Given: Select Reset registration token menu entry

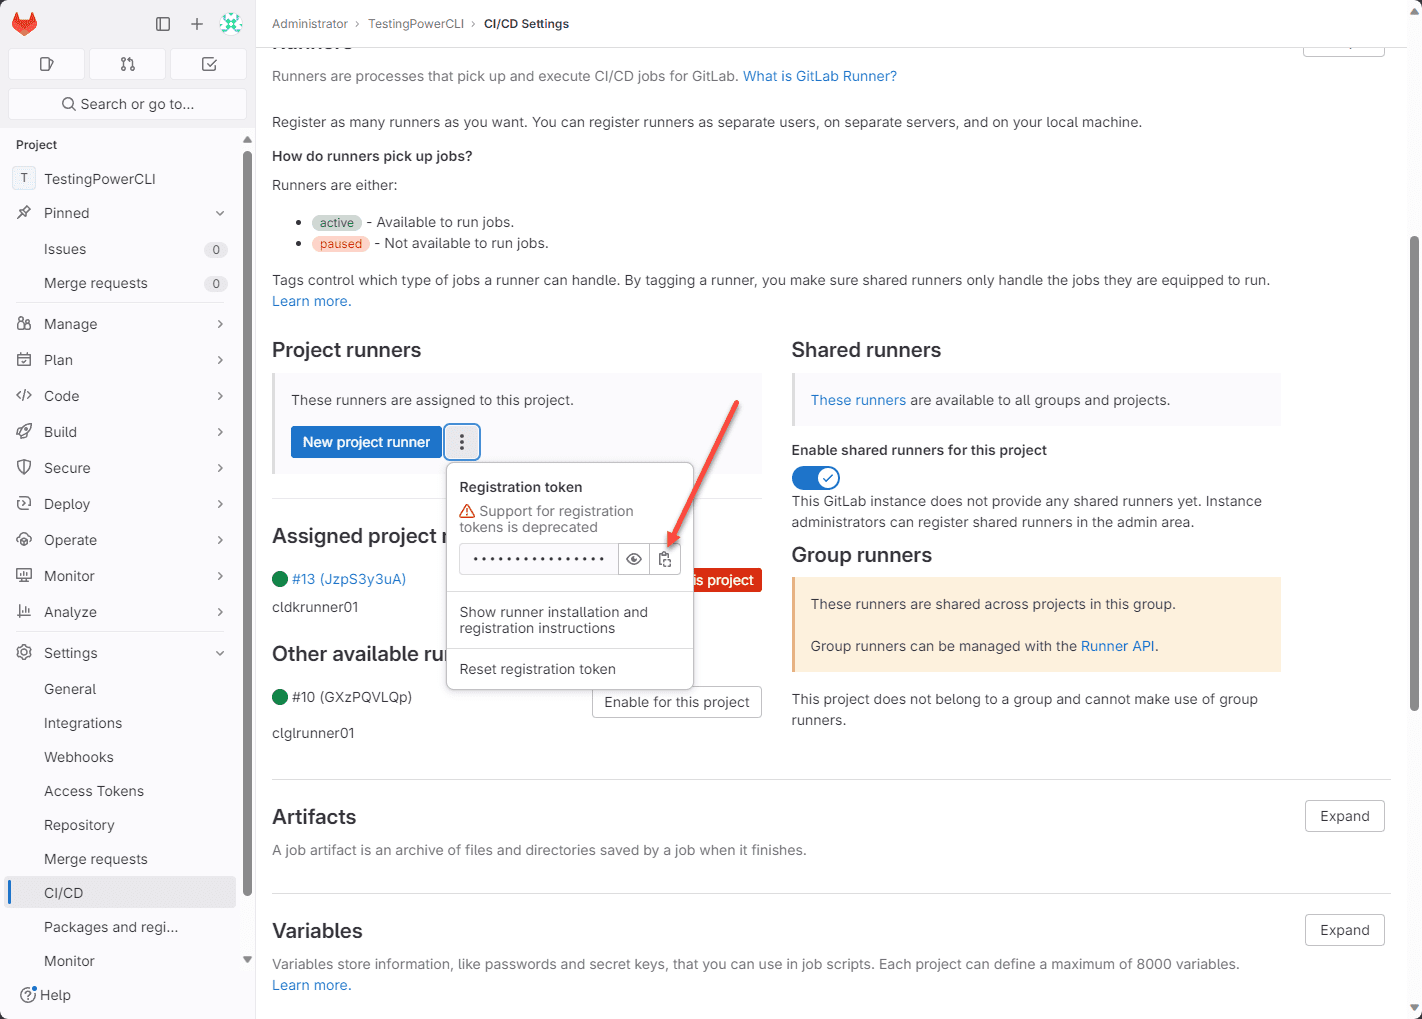Looking at the screenshot, I should coord(538,669).
